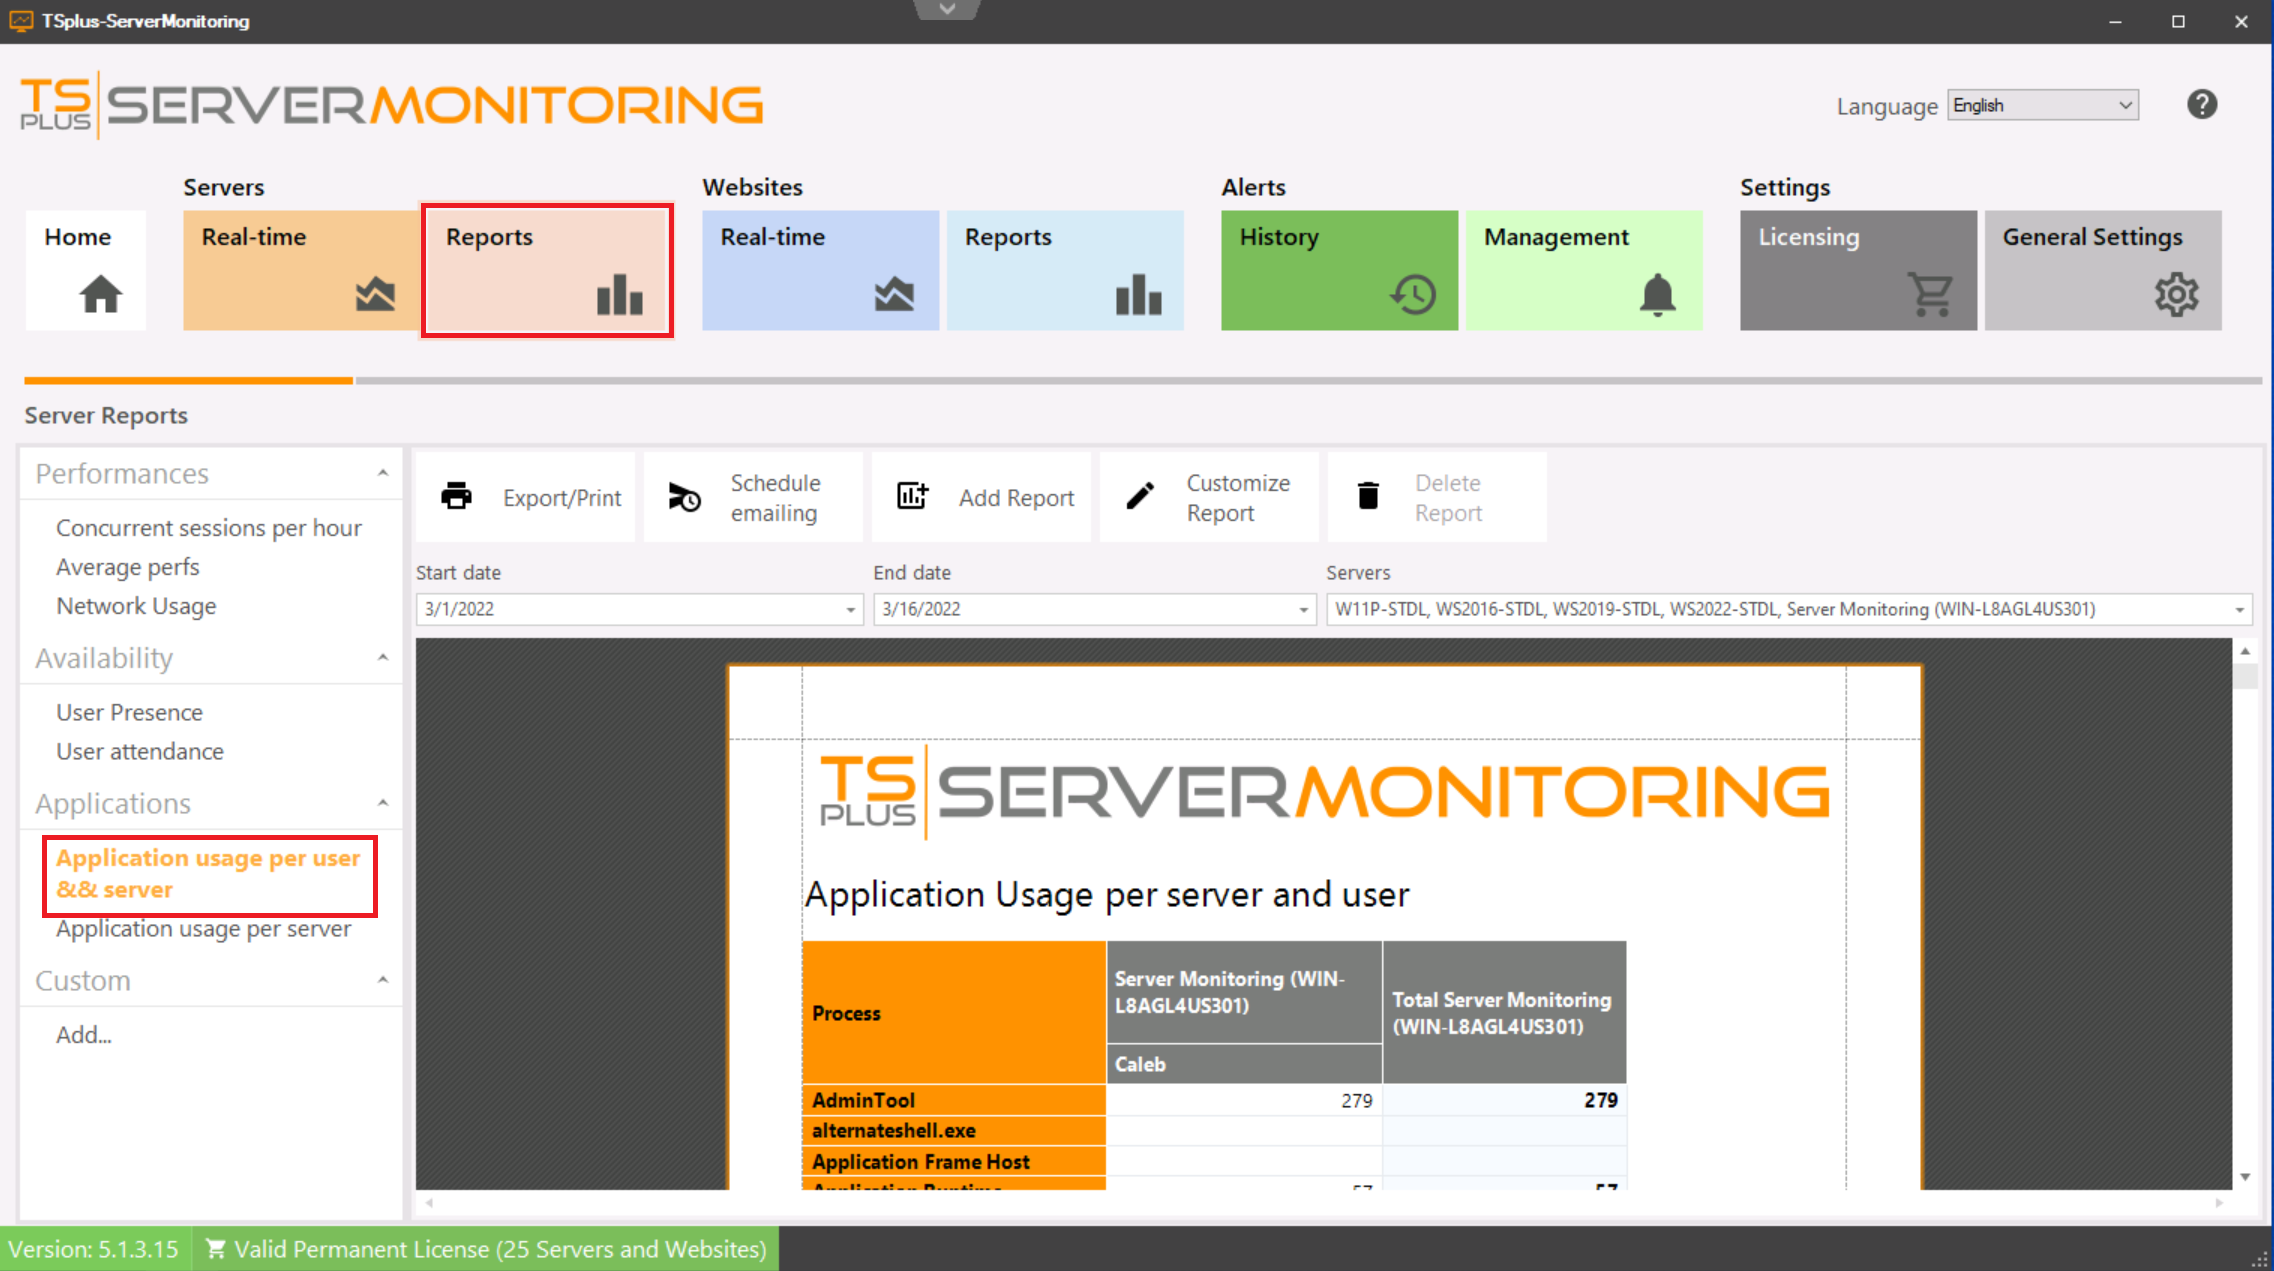The height and width of the screenshot is (1271, 2274).
Task: Click the Export/Print printer icon
Action: tap(457, 496)
